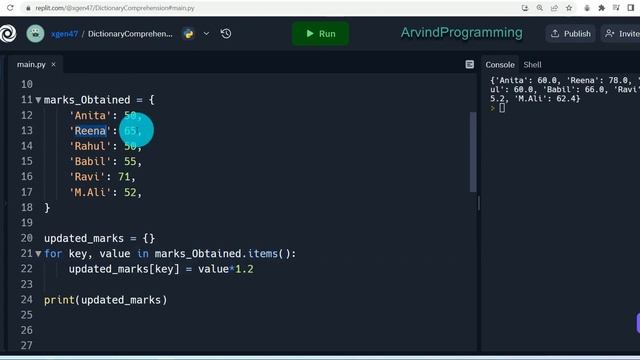Viewport: 640px width, 360px height.
Task: Click the browser address bar URL
Action: coord(115,8)
